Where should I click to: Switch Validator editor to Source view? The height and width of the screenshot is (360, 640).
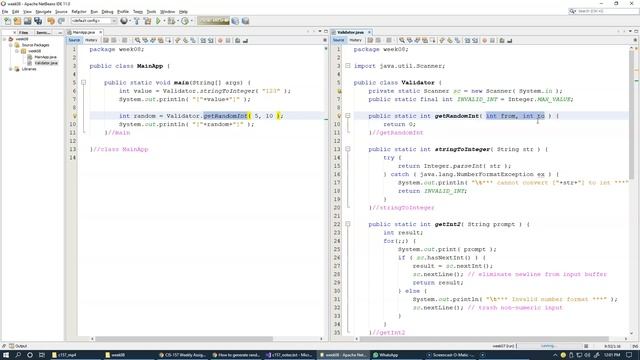(338, 40)
